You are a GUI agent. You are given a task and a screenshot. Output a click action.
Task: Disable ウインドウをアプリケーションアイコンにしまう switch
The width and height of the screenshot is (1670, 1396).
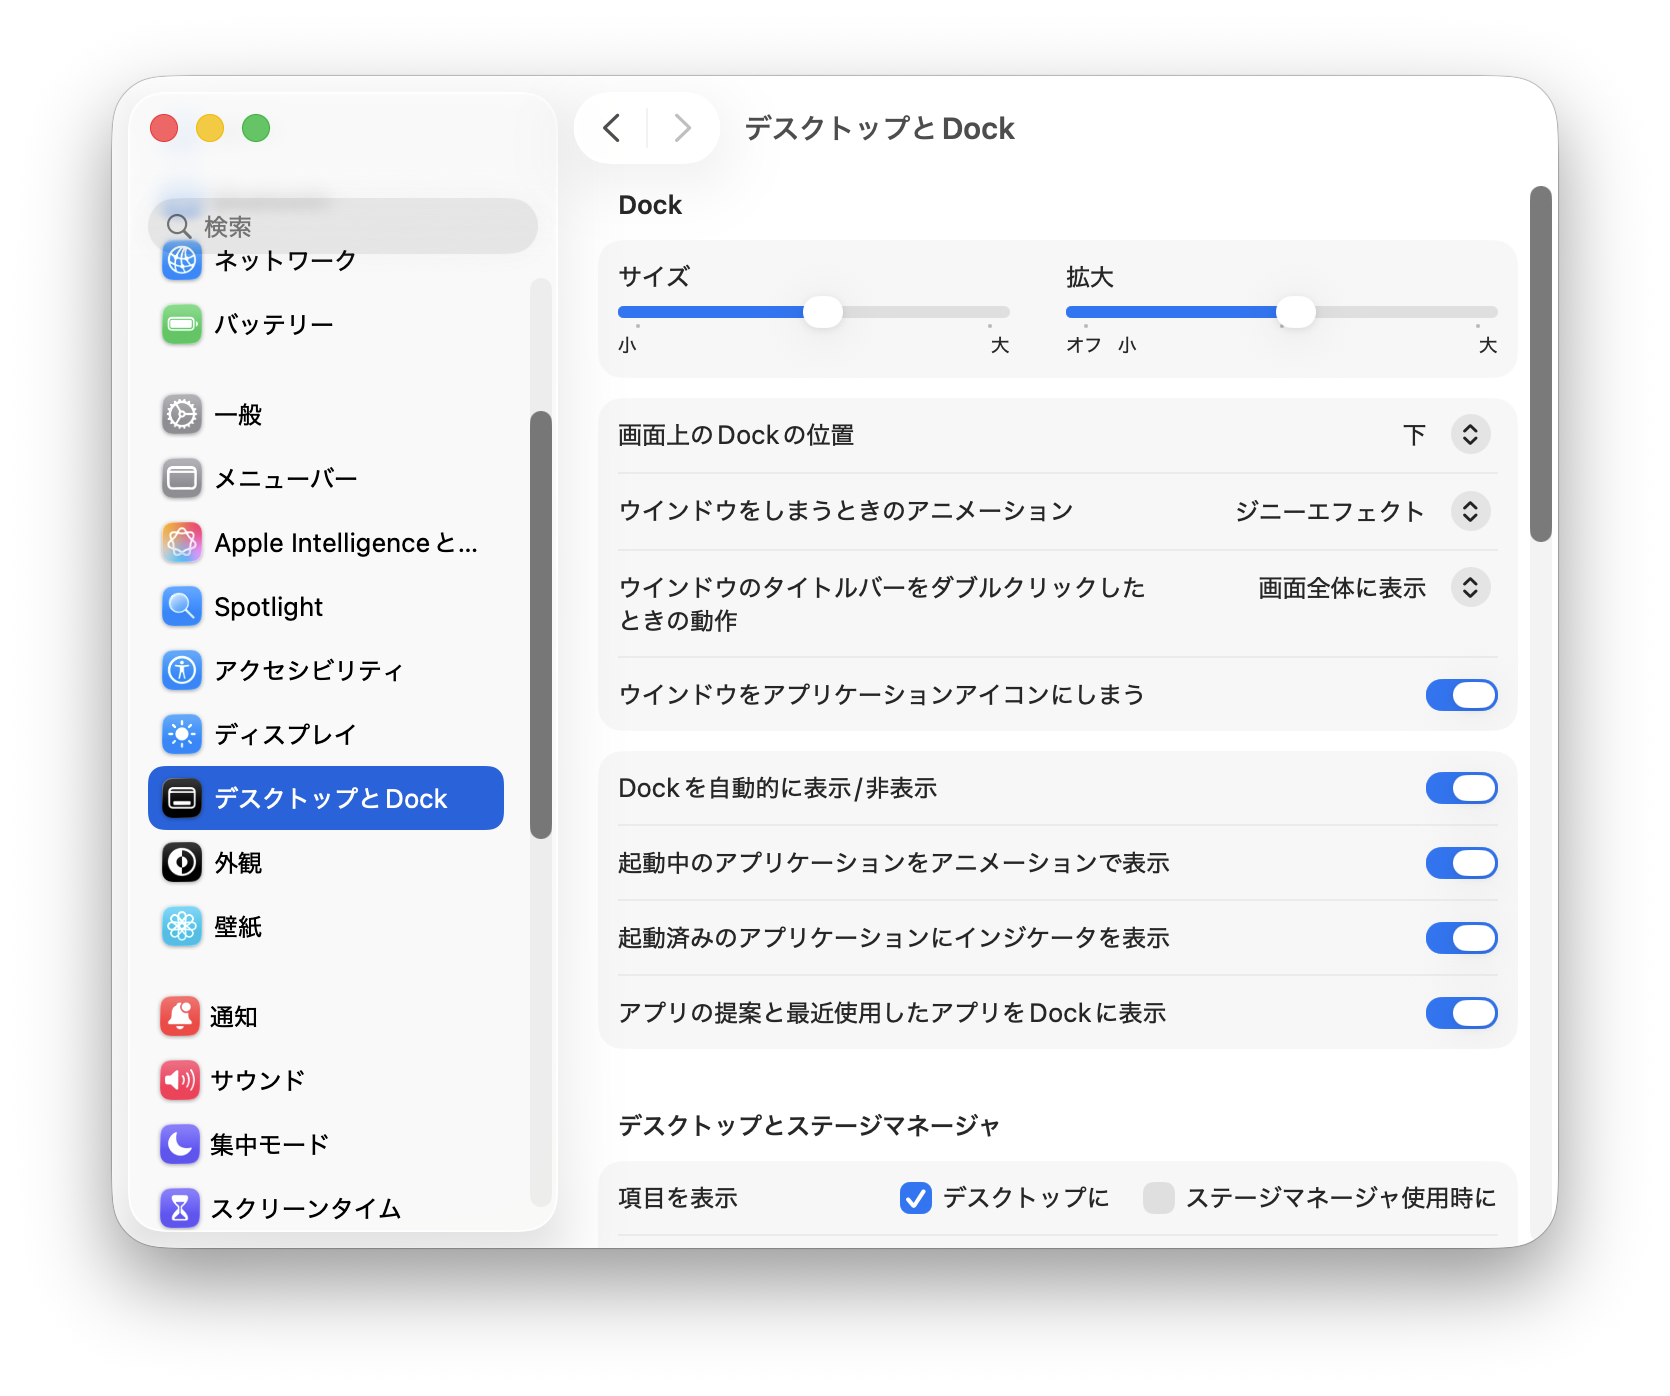[1461, 695]
